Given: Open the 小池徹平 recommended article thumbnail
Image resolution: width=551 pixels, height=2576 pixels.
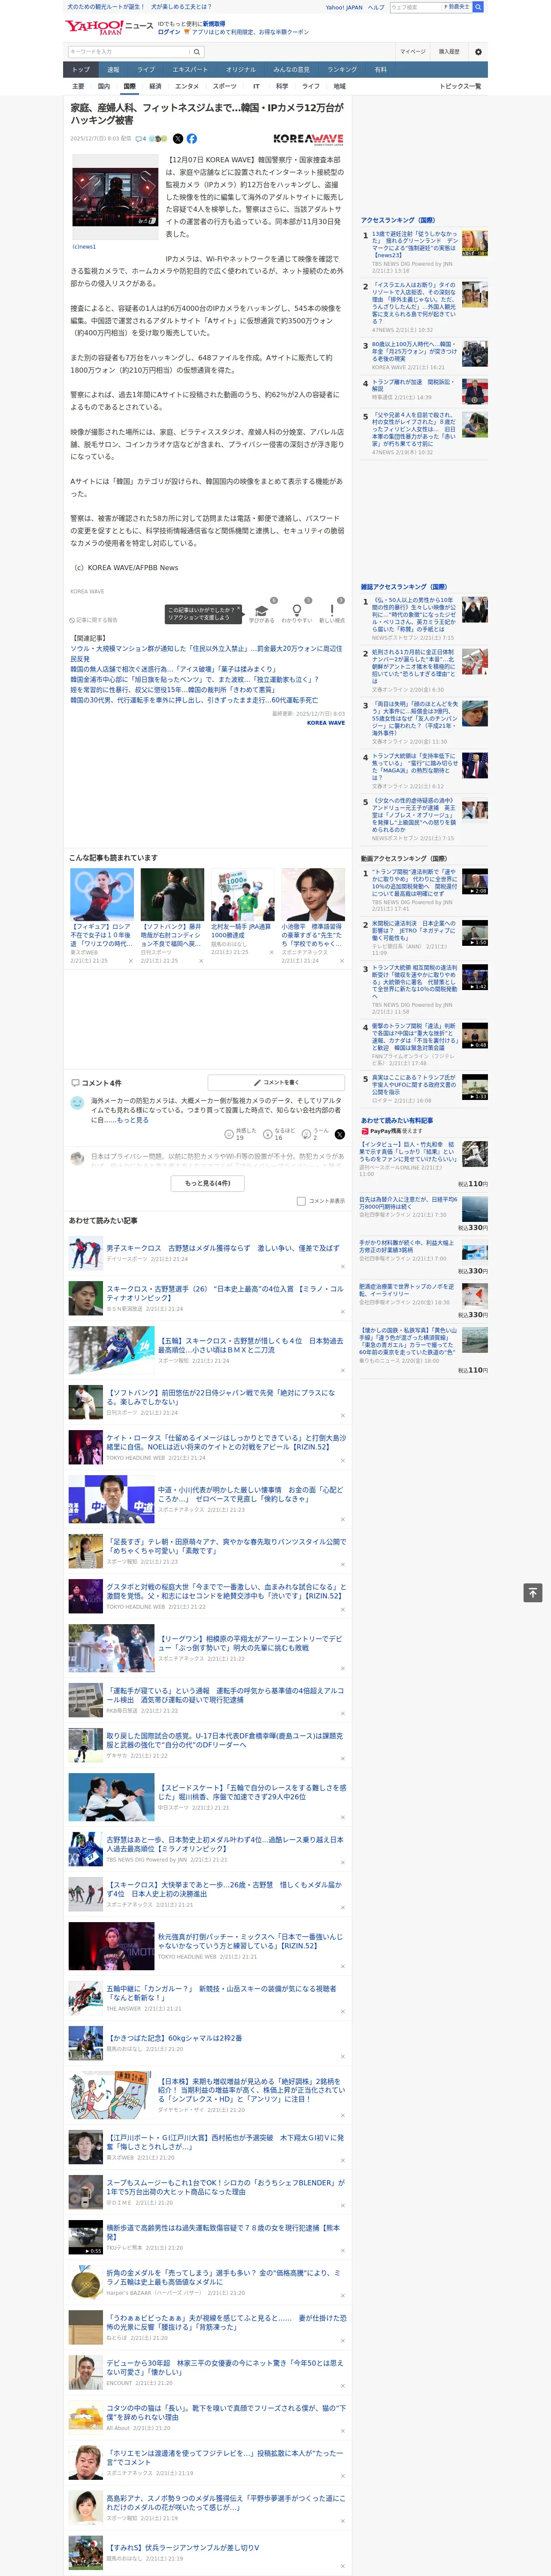Looking at the screenshot, I should pos(313,894).
